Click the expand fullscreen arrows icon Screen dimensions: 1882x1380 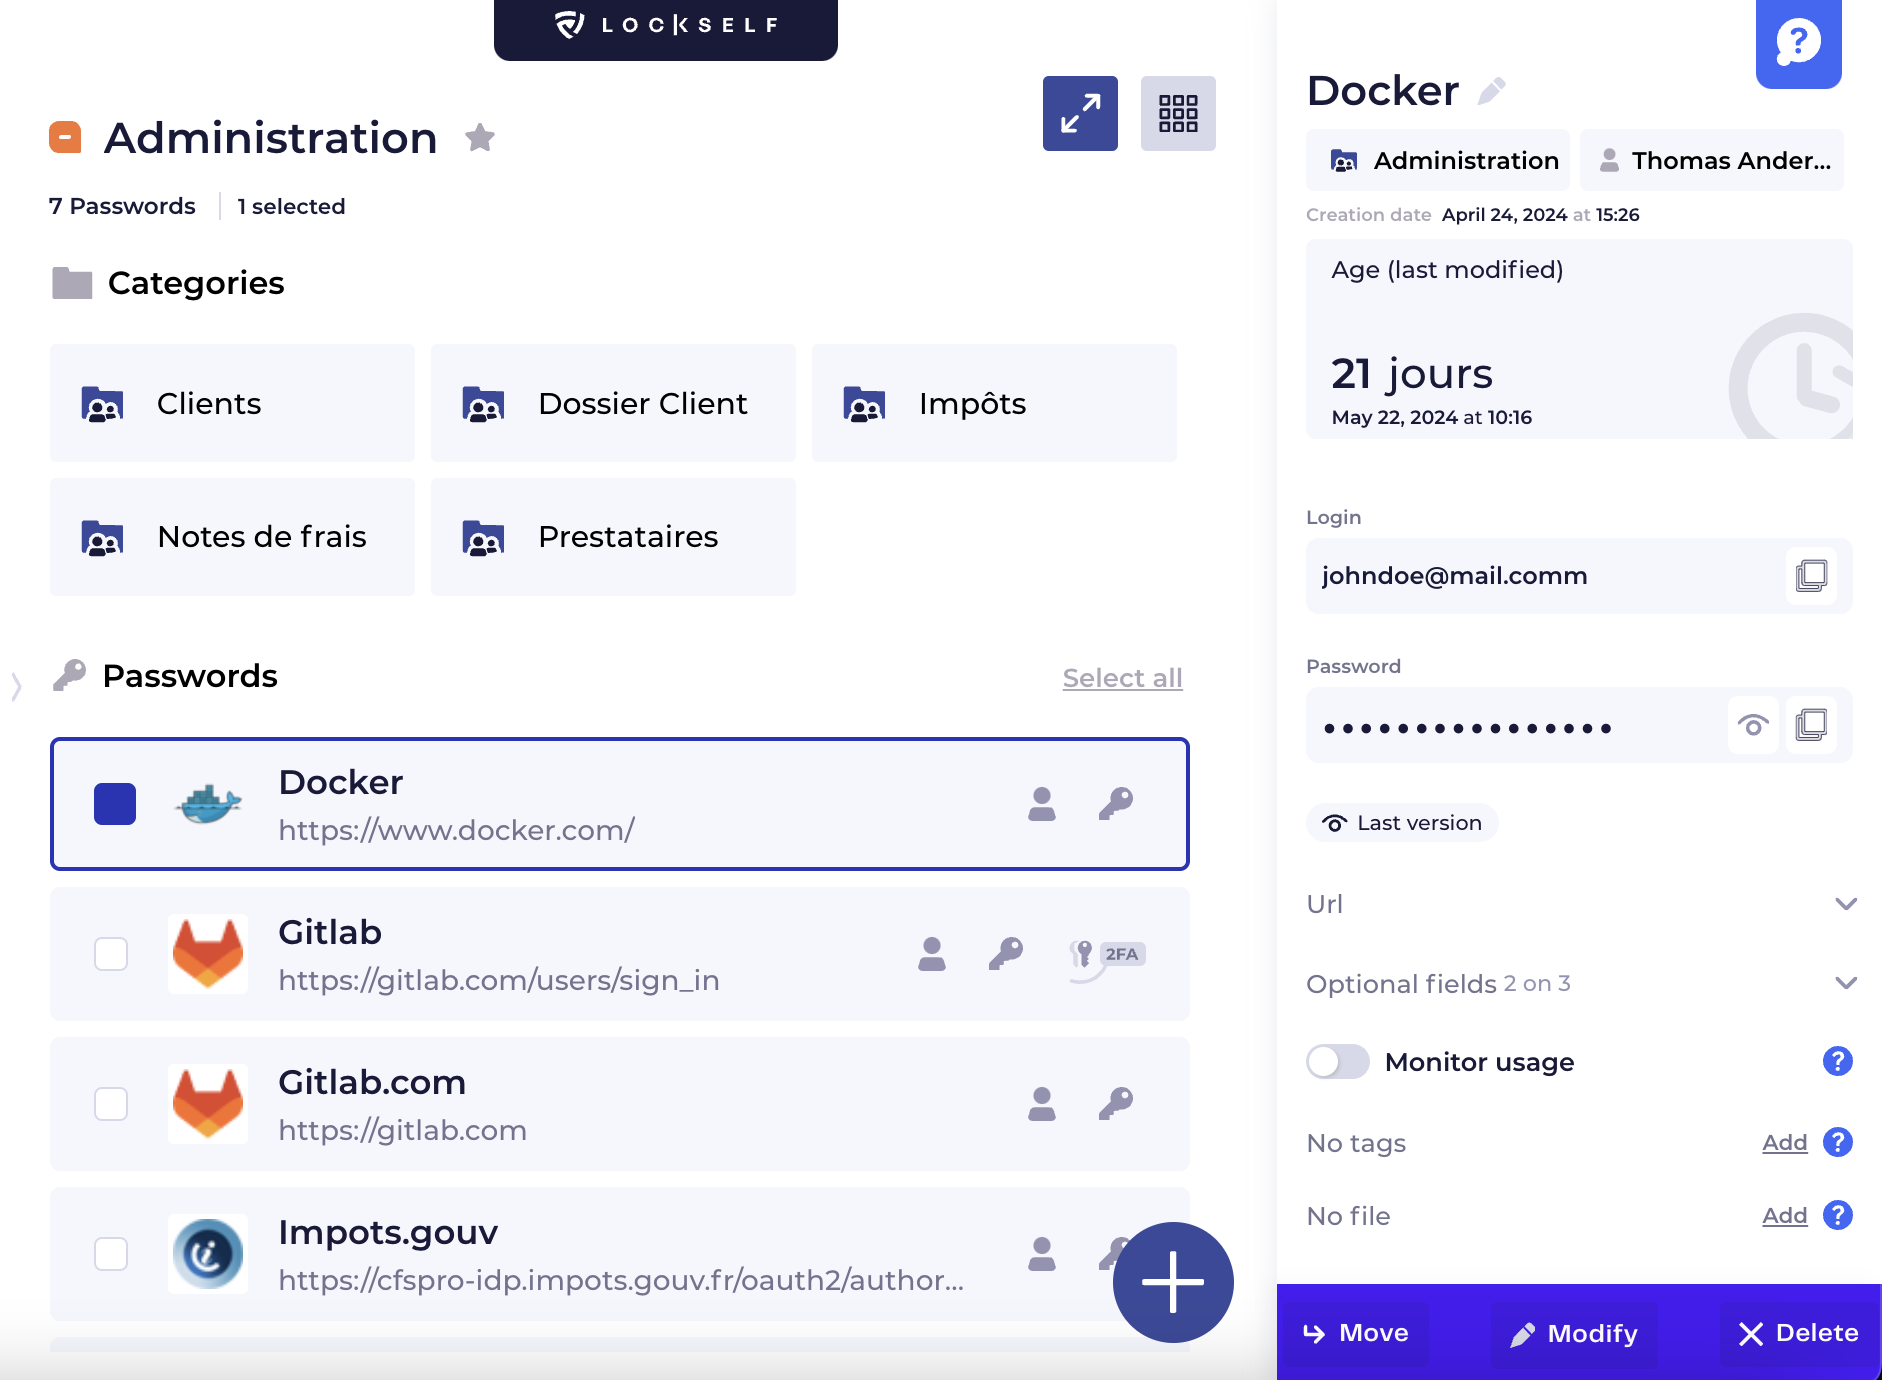[1080, 113]
